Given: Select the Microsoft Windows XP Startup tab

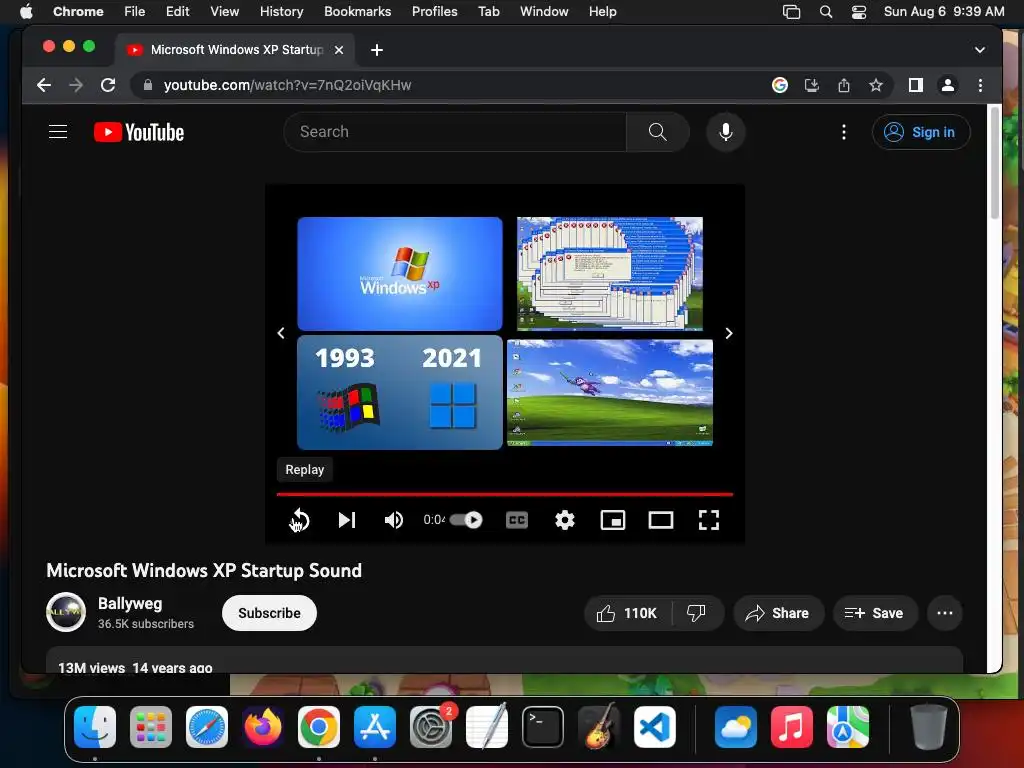Looking at the screenshot, I should tap(235, 50).
